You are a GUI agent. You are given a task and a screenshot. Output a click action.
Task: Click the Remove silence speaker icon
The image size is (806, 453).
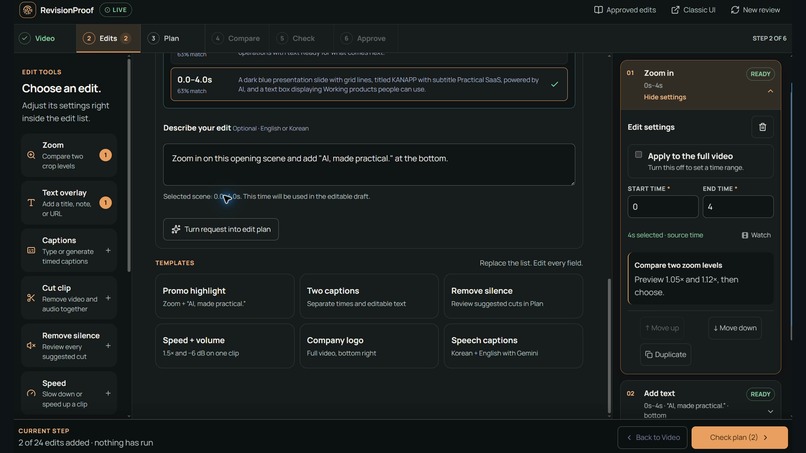(31, 346)
